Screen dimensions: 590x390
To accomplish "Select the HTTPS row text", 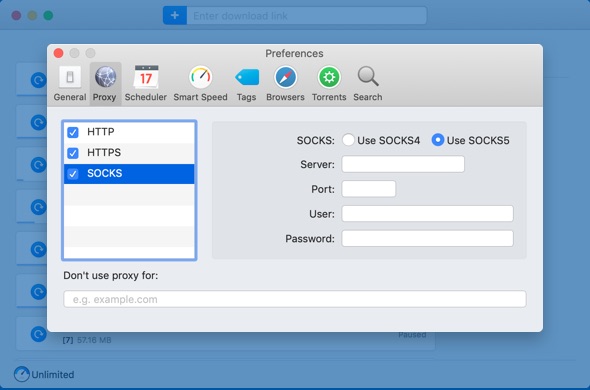I will [x=104, y=152].
